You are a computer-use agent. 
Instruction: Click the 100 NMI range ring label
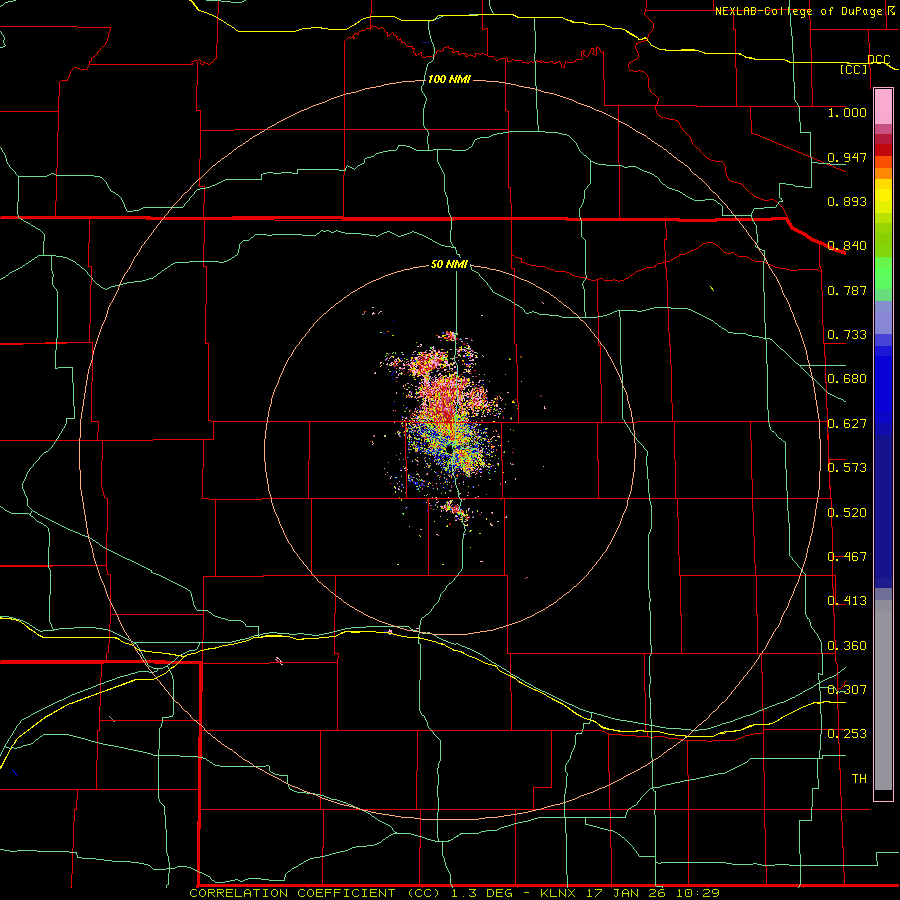pos(449,79)
